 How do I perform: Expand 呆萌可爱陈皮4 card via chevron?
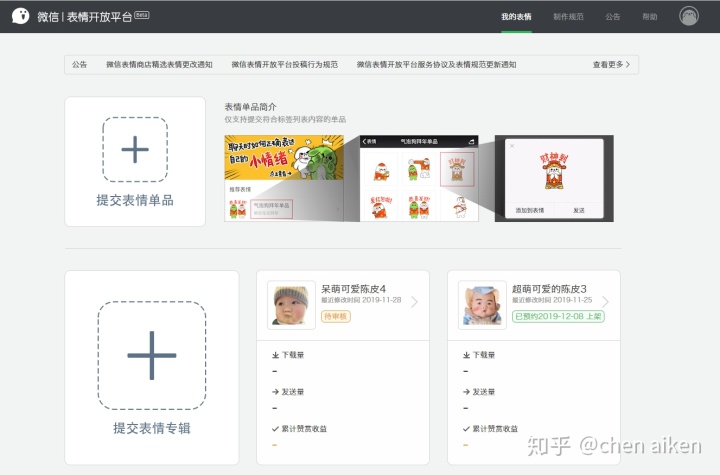414,301
